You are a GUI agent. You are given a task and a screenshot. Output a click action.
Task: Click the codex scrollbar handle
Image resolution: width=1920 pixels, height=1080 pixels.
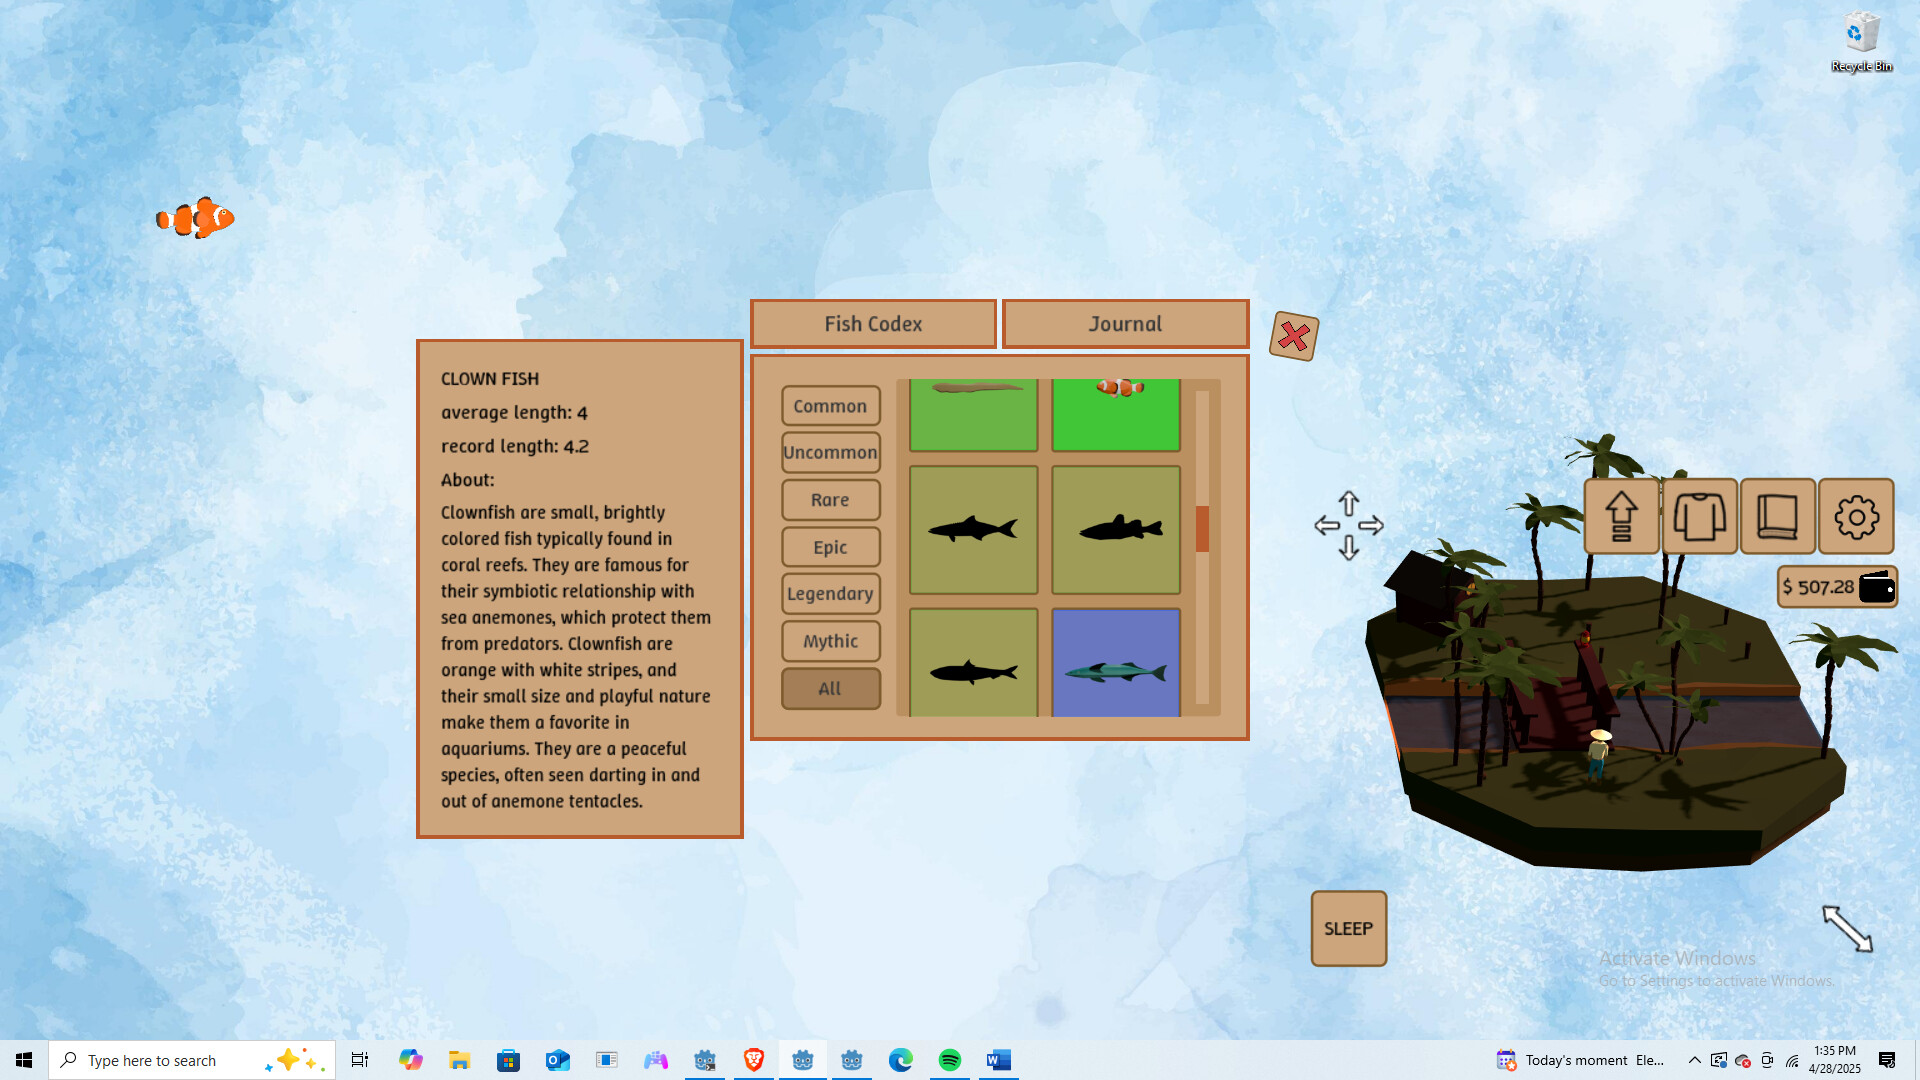[1202, 528]
